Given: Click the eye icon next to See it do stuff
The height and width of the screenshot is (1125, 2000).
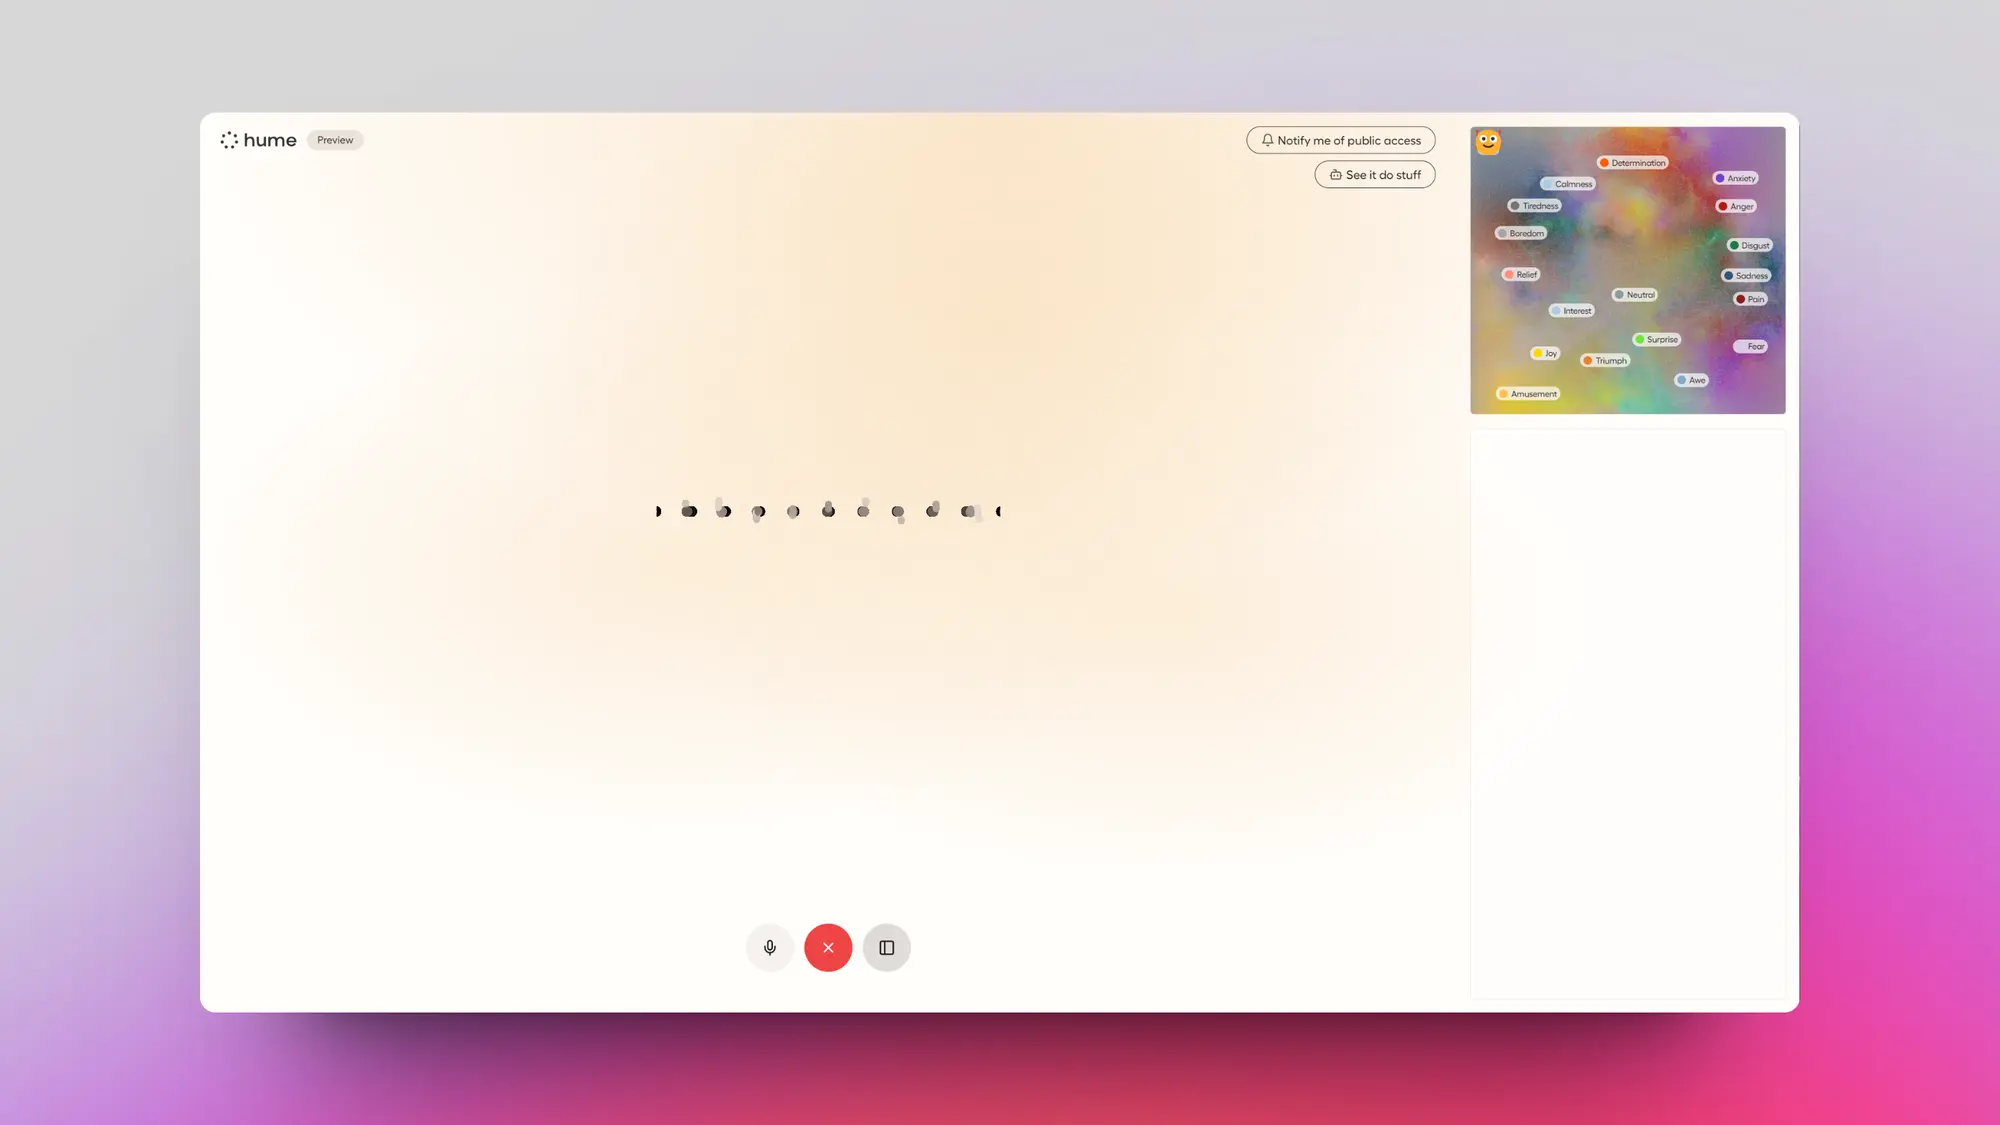Looking at the screenshot, I should (1335, 174).
